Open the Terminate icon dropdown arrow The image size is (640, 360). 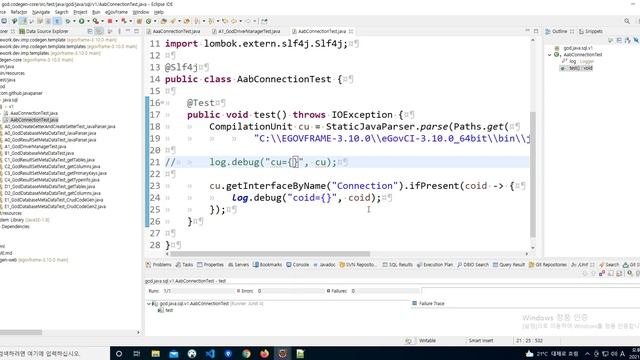(116, 21)
